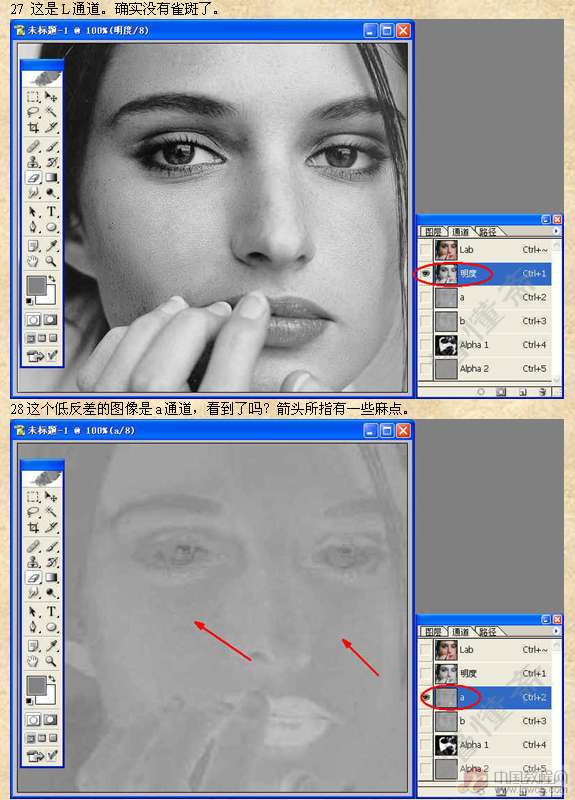Screen dimensions: 575x800
Task: Hide the 明度 channel eye where 明度 is highlighted
Action: click(x=425, y=274)
